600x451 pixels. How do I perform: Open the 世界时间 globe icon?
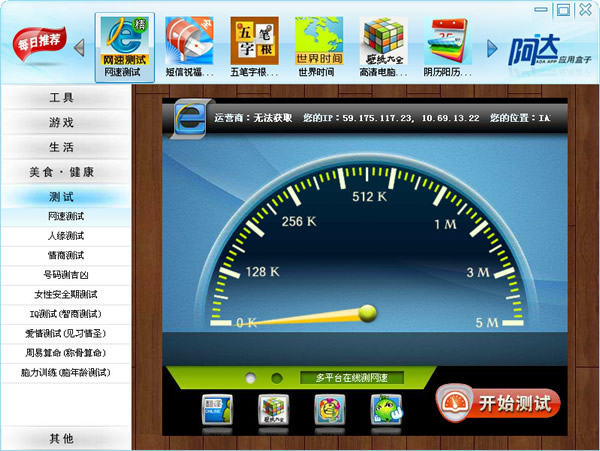coord(319,41)
